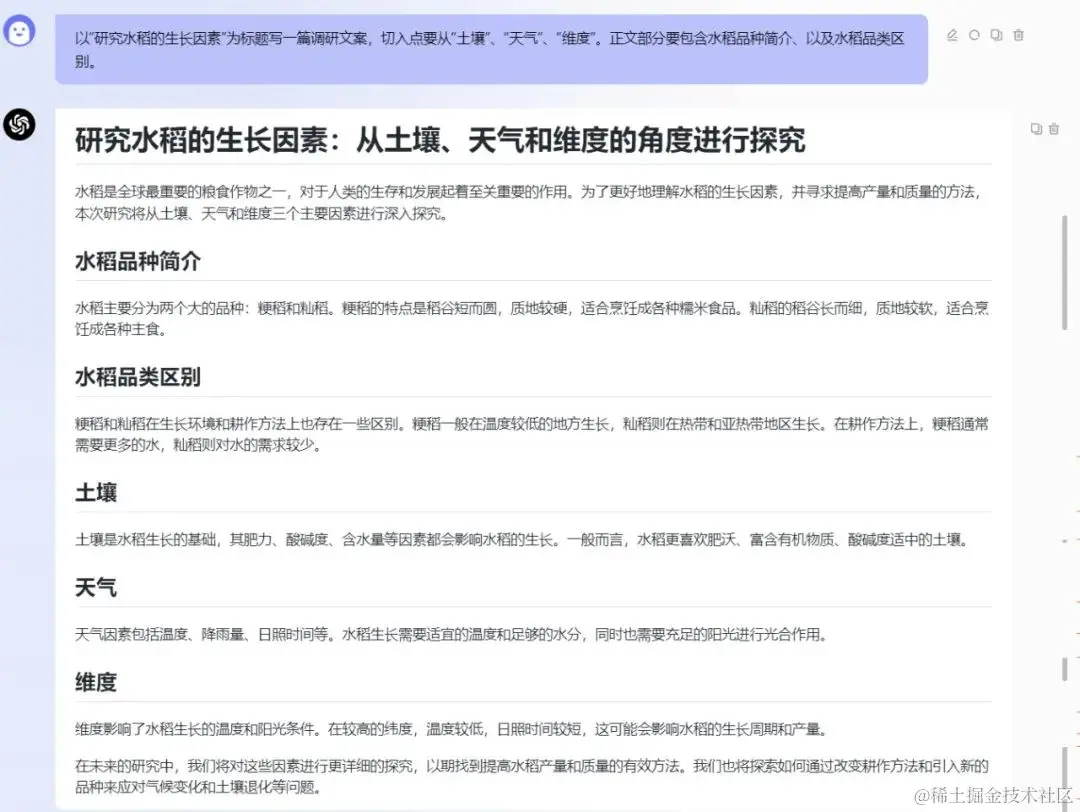
Task: Select the article title about 水稻生长因素
Action: pyautogui.click(x=440, y=140)
